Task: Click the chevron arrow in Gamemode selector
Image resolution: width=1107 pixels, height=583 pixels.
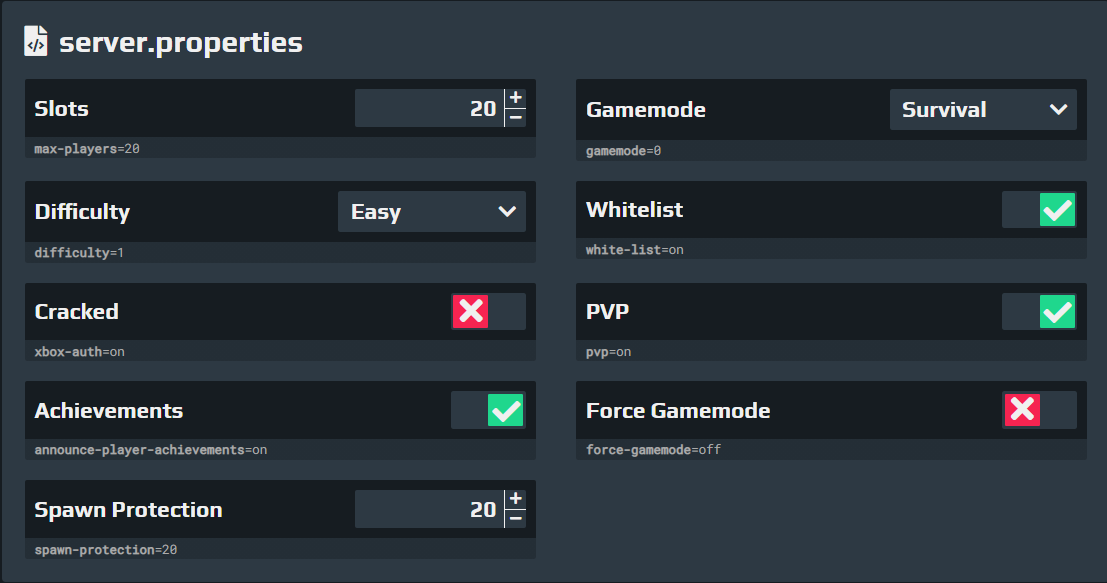Action: [1058, 109]
